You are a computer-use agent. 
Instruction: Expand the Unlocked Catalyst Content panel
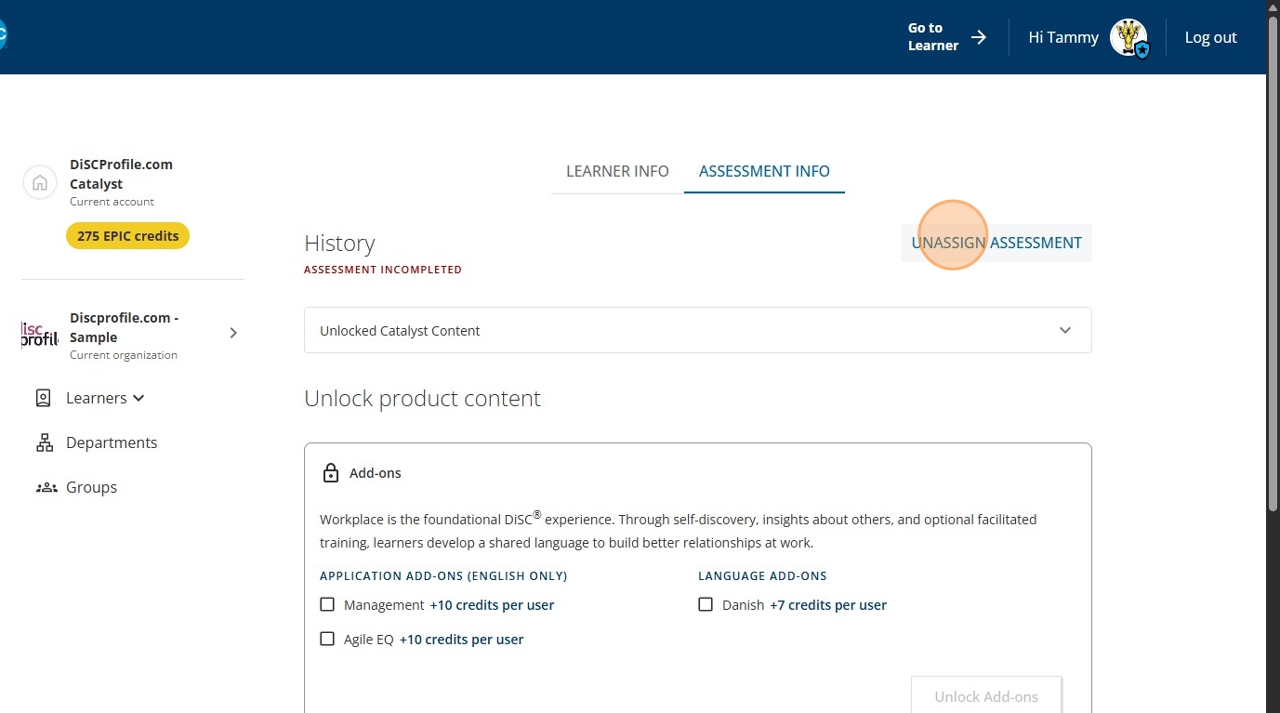click(x=698, y=330)
